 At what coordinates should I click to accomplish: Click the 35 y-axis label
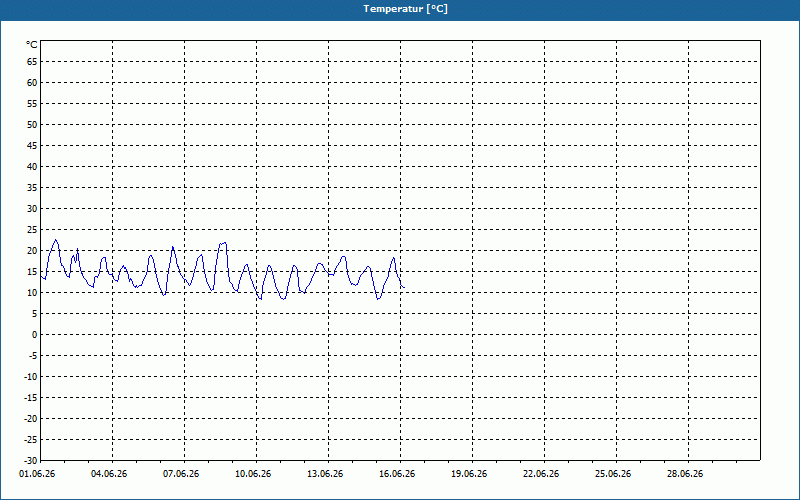[x=32, y=188]
